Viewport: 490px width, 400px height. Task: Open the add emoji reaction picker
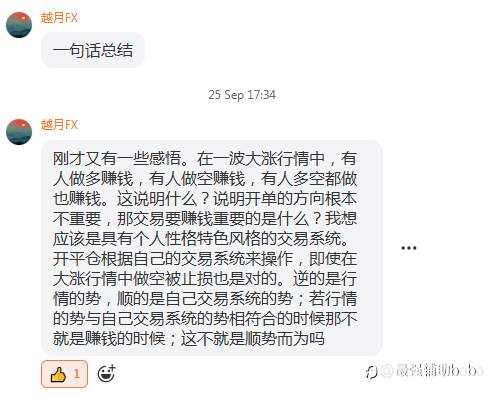coord(106,374)
